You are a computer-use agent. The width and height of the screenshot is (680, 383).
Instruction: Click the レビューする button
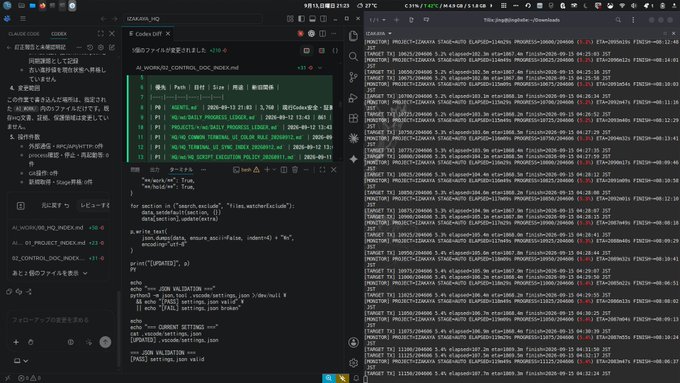(x=95, y=205)
